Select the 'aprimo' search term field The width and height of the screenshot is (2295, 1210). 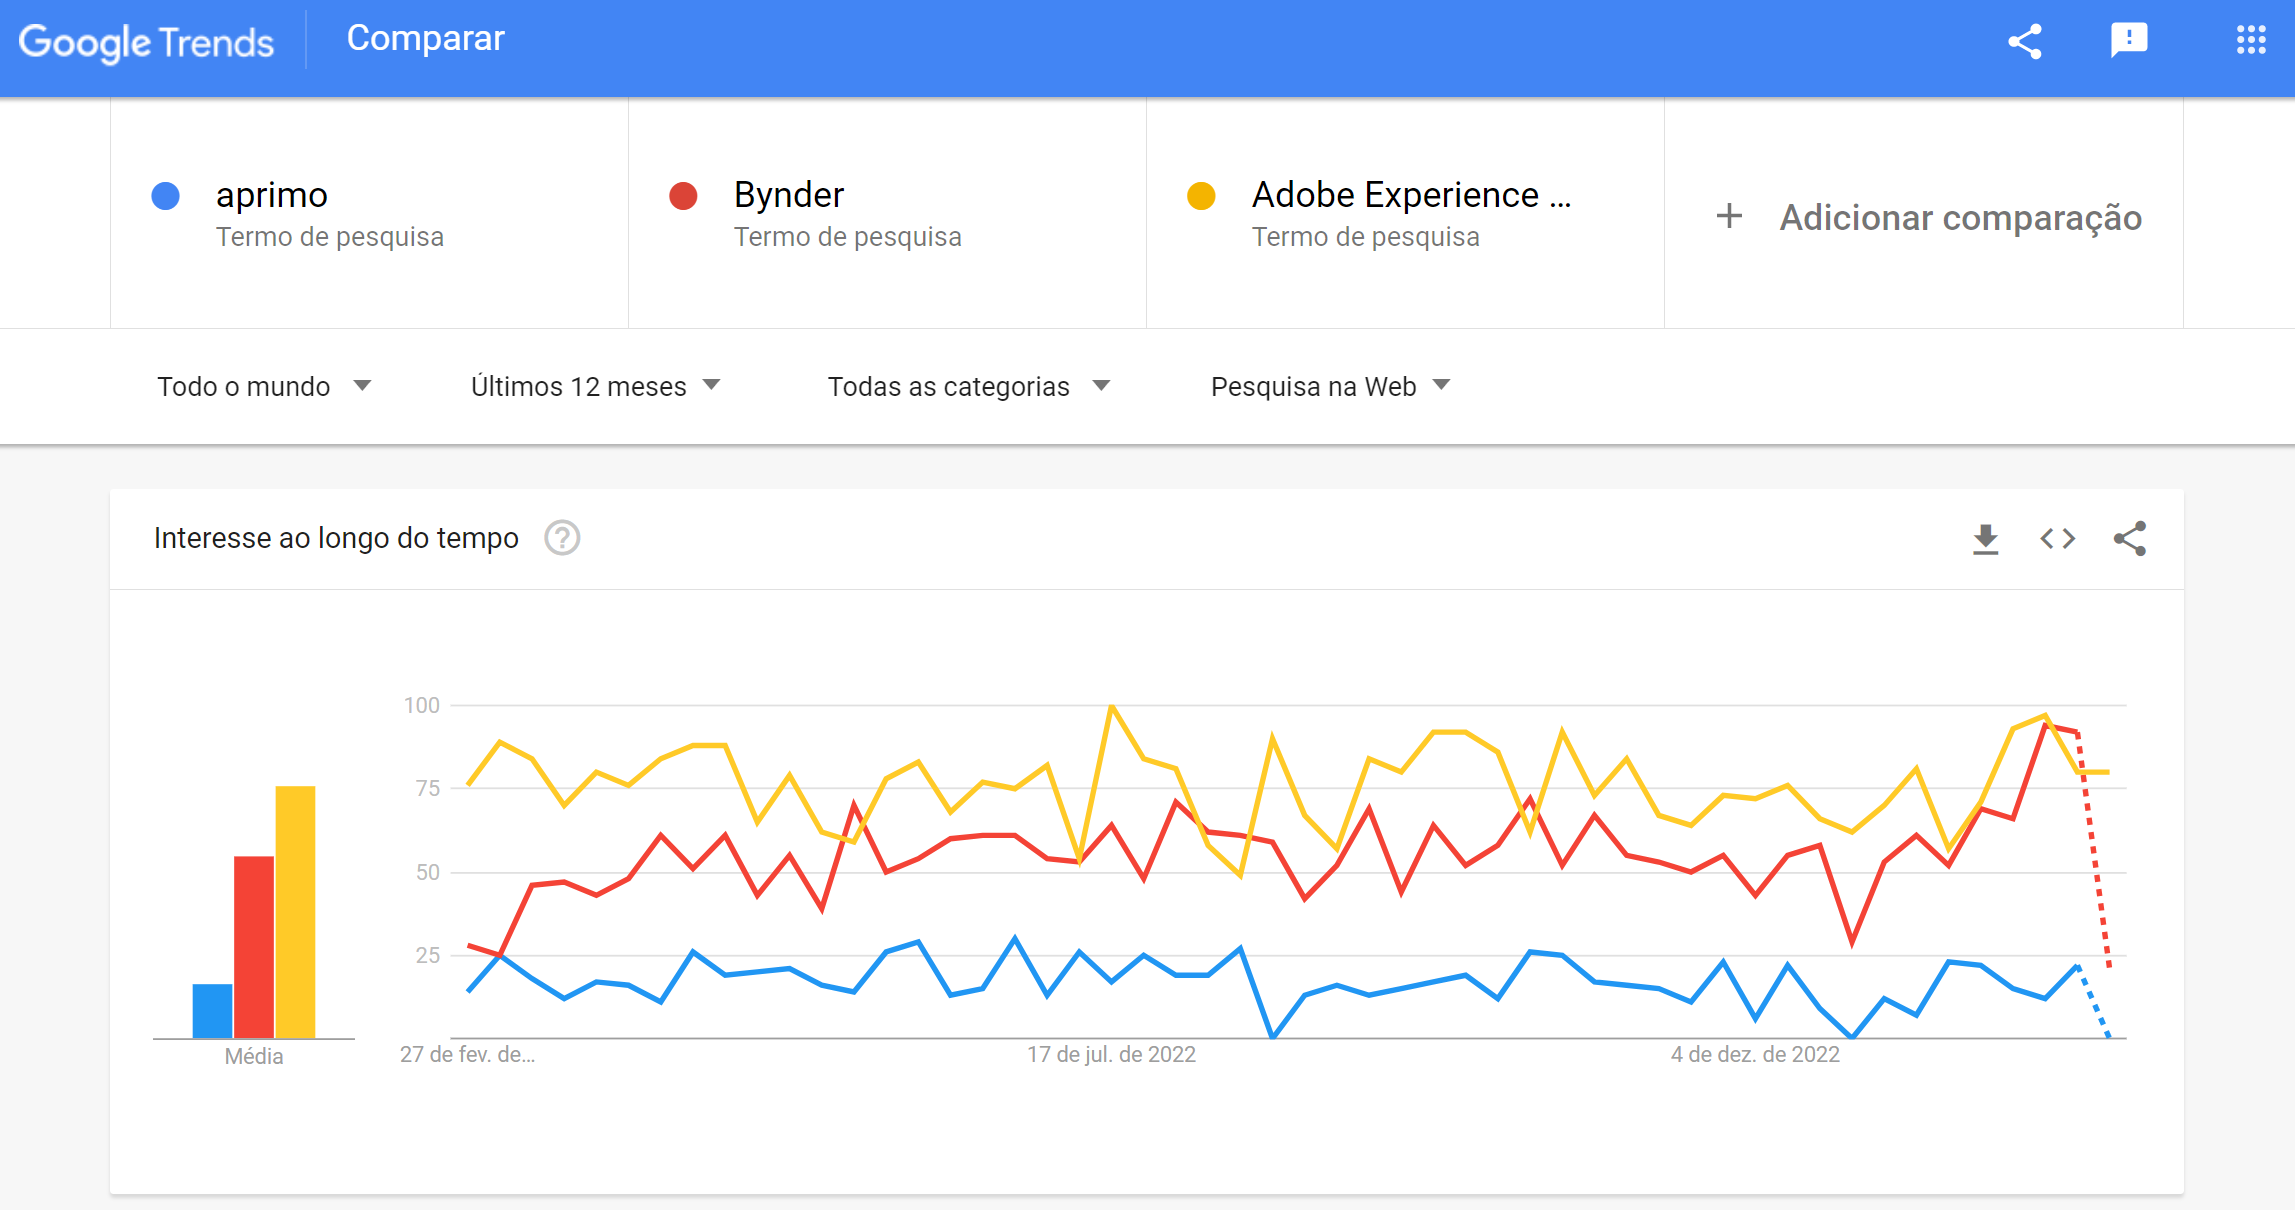[271, 195]
